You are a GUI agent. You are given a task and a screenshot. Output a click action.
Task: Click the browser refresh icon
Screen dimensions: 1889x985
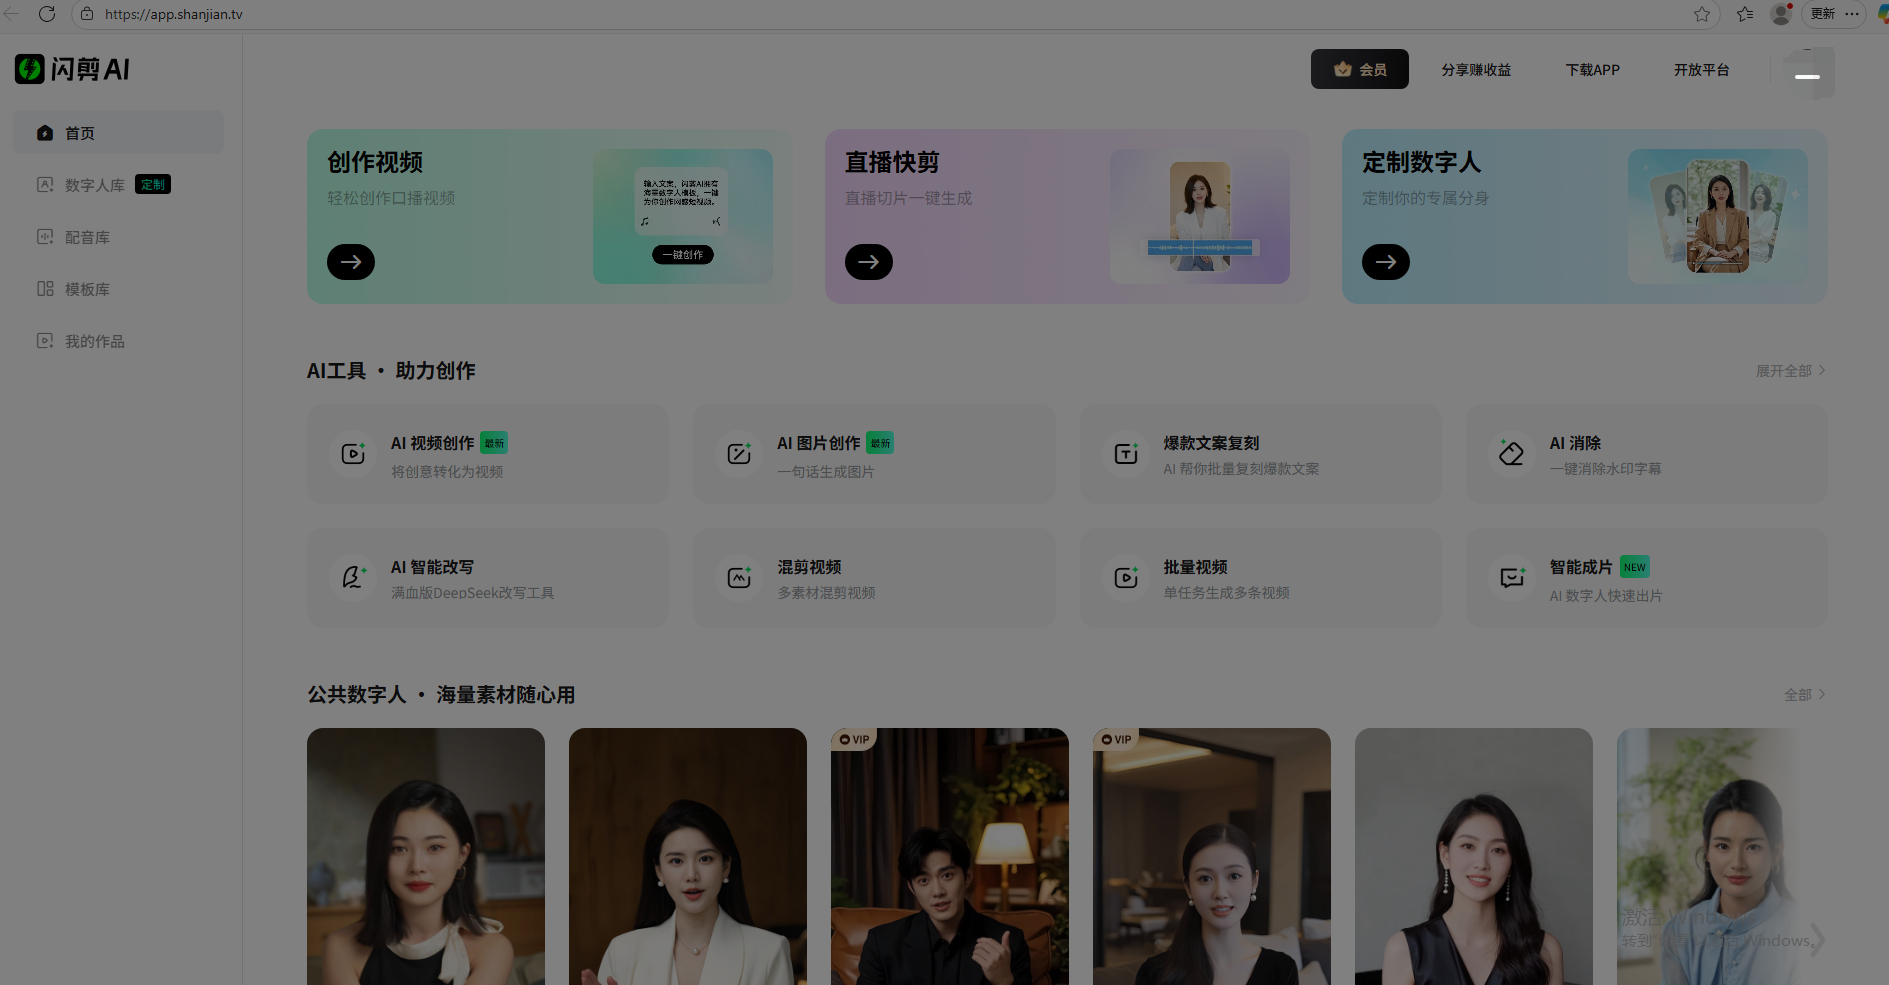click(x=47, y=14)
